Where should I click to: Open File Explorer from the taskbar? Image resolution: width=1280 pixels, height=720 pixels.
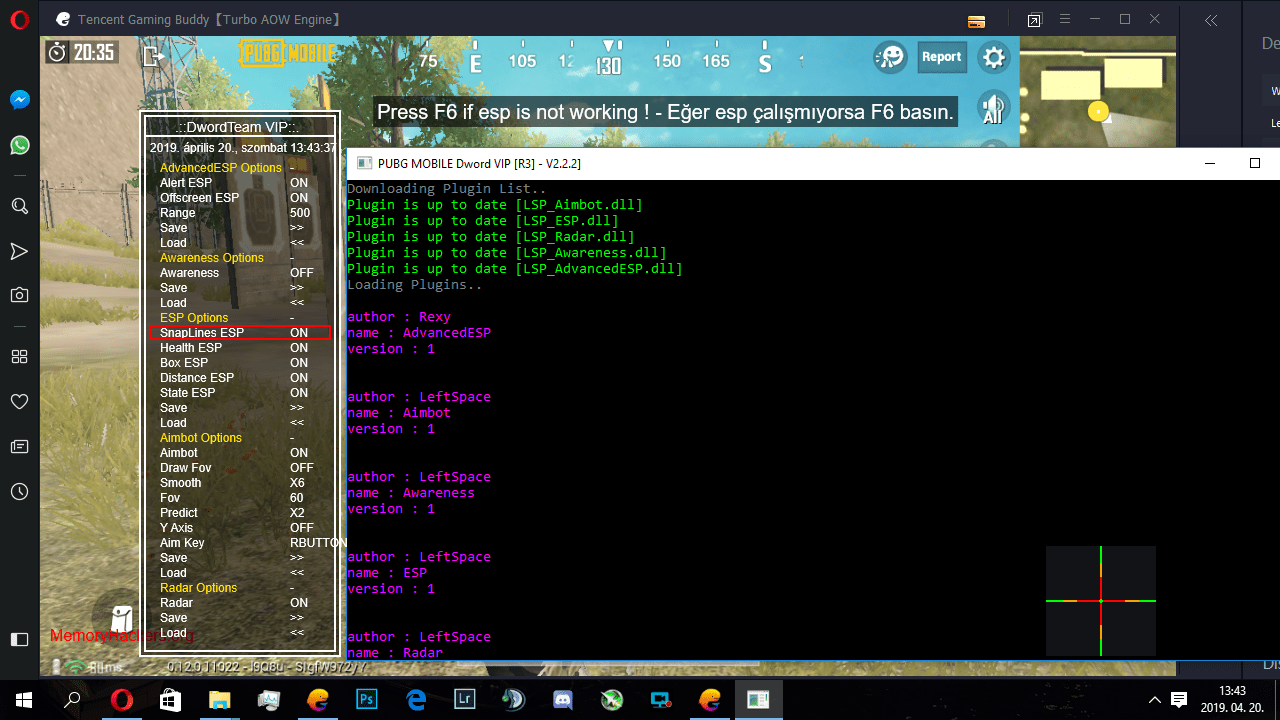pyautogui.click(x=219, y=700)
